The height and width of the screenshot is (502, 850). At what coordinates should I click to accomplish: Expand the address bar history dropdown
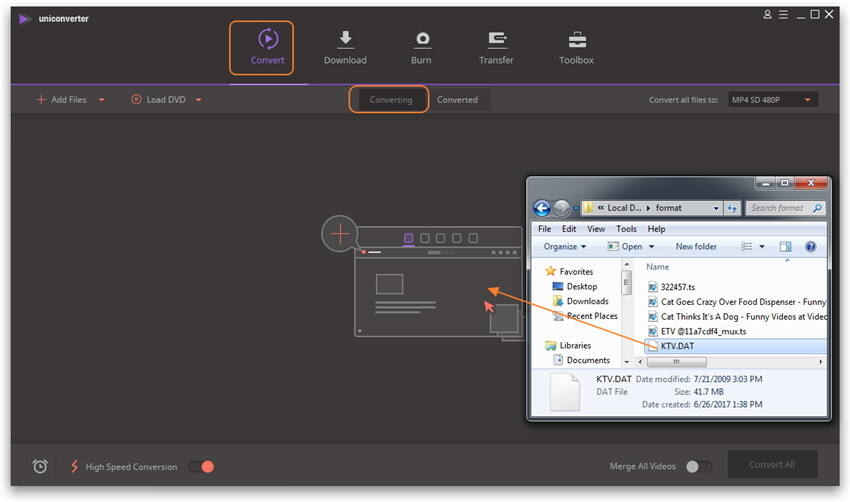716,208
